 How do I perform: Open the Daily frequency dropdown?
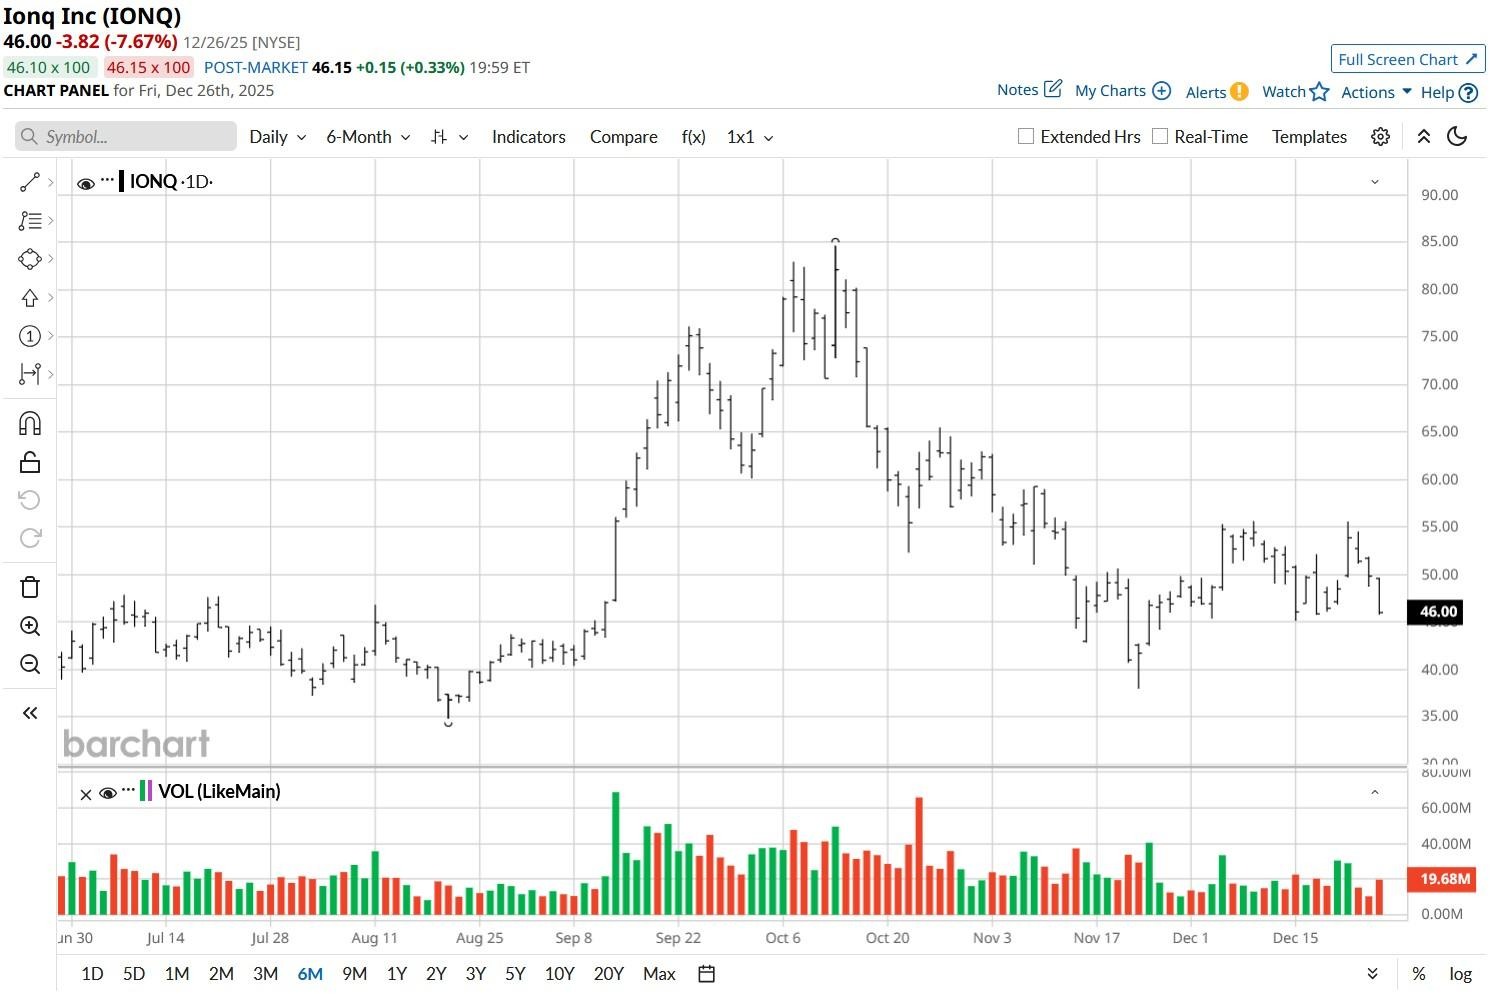point(277,137)
